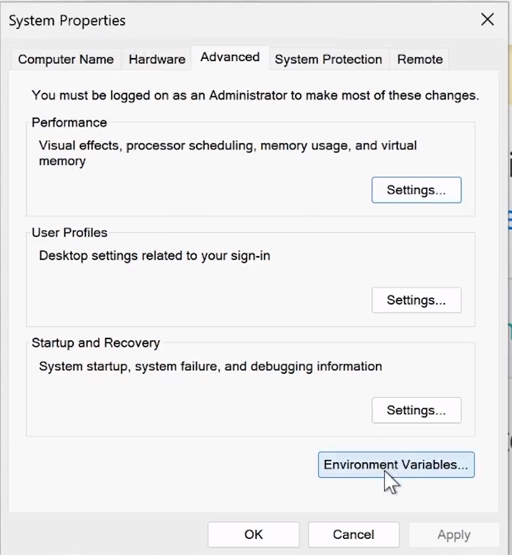
Task: Click the Startup and Recovery group heading
Action: click(96, 343)
